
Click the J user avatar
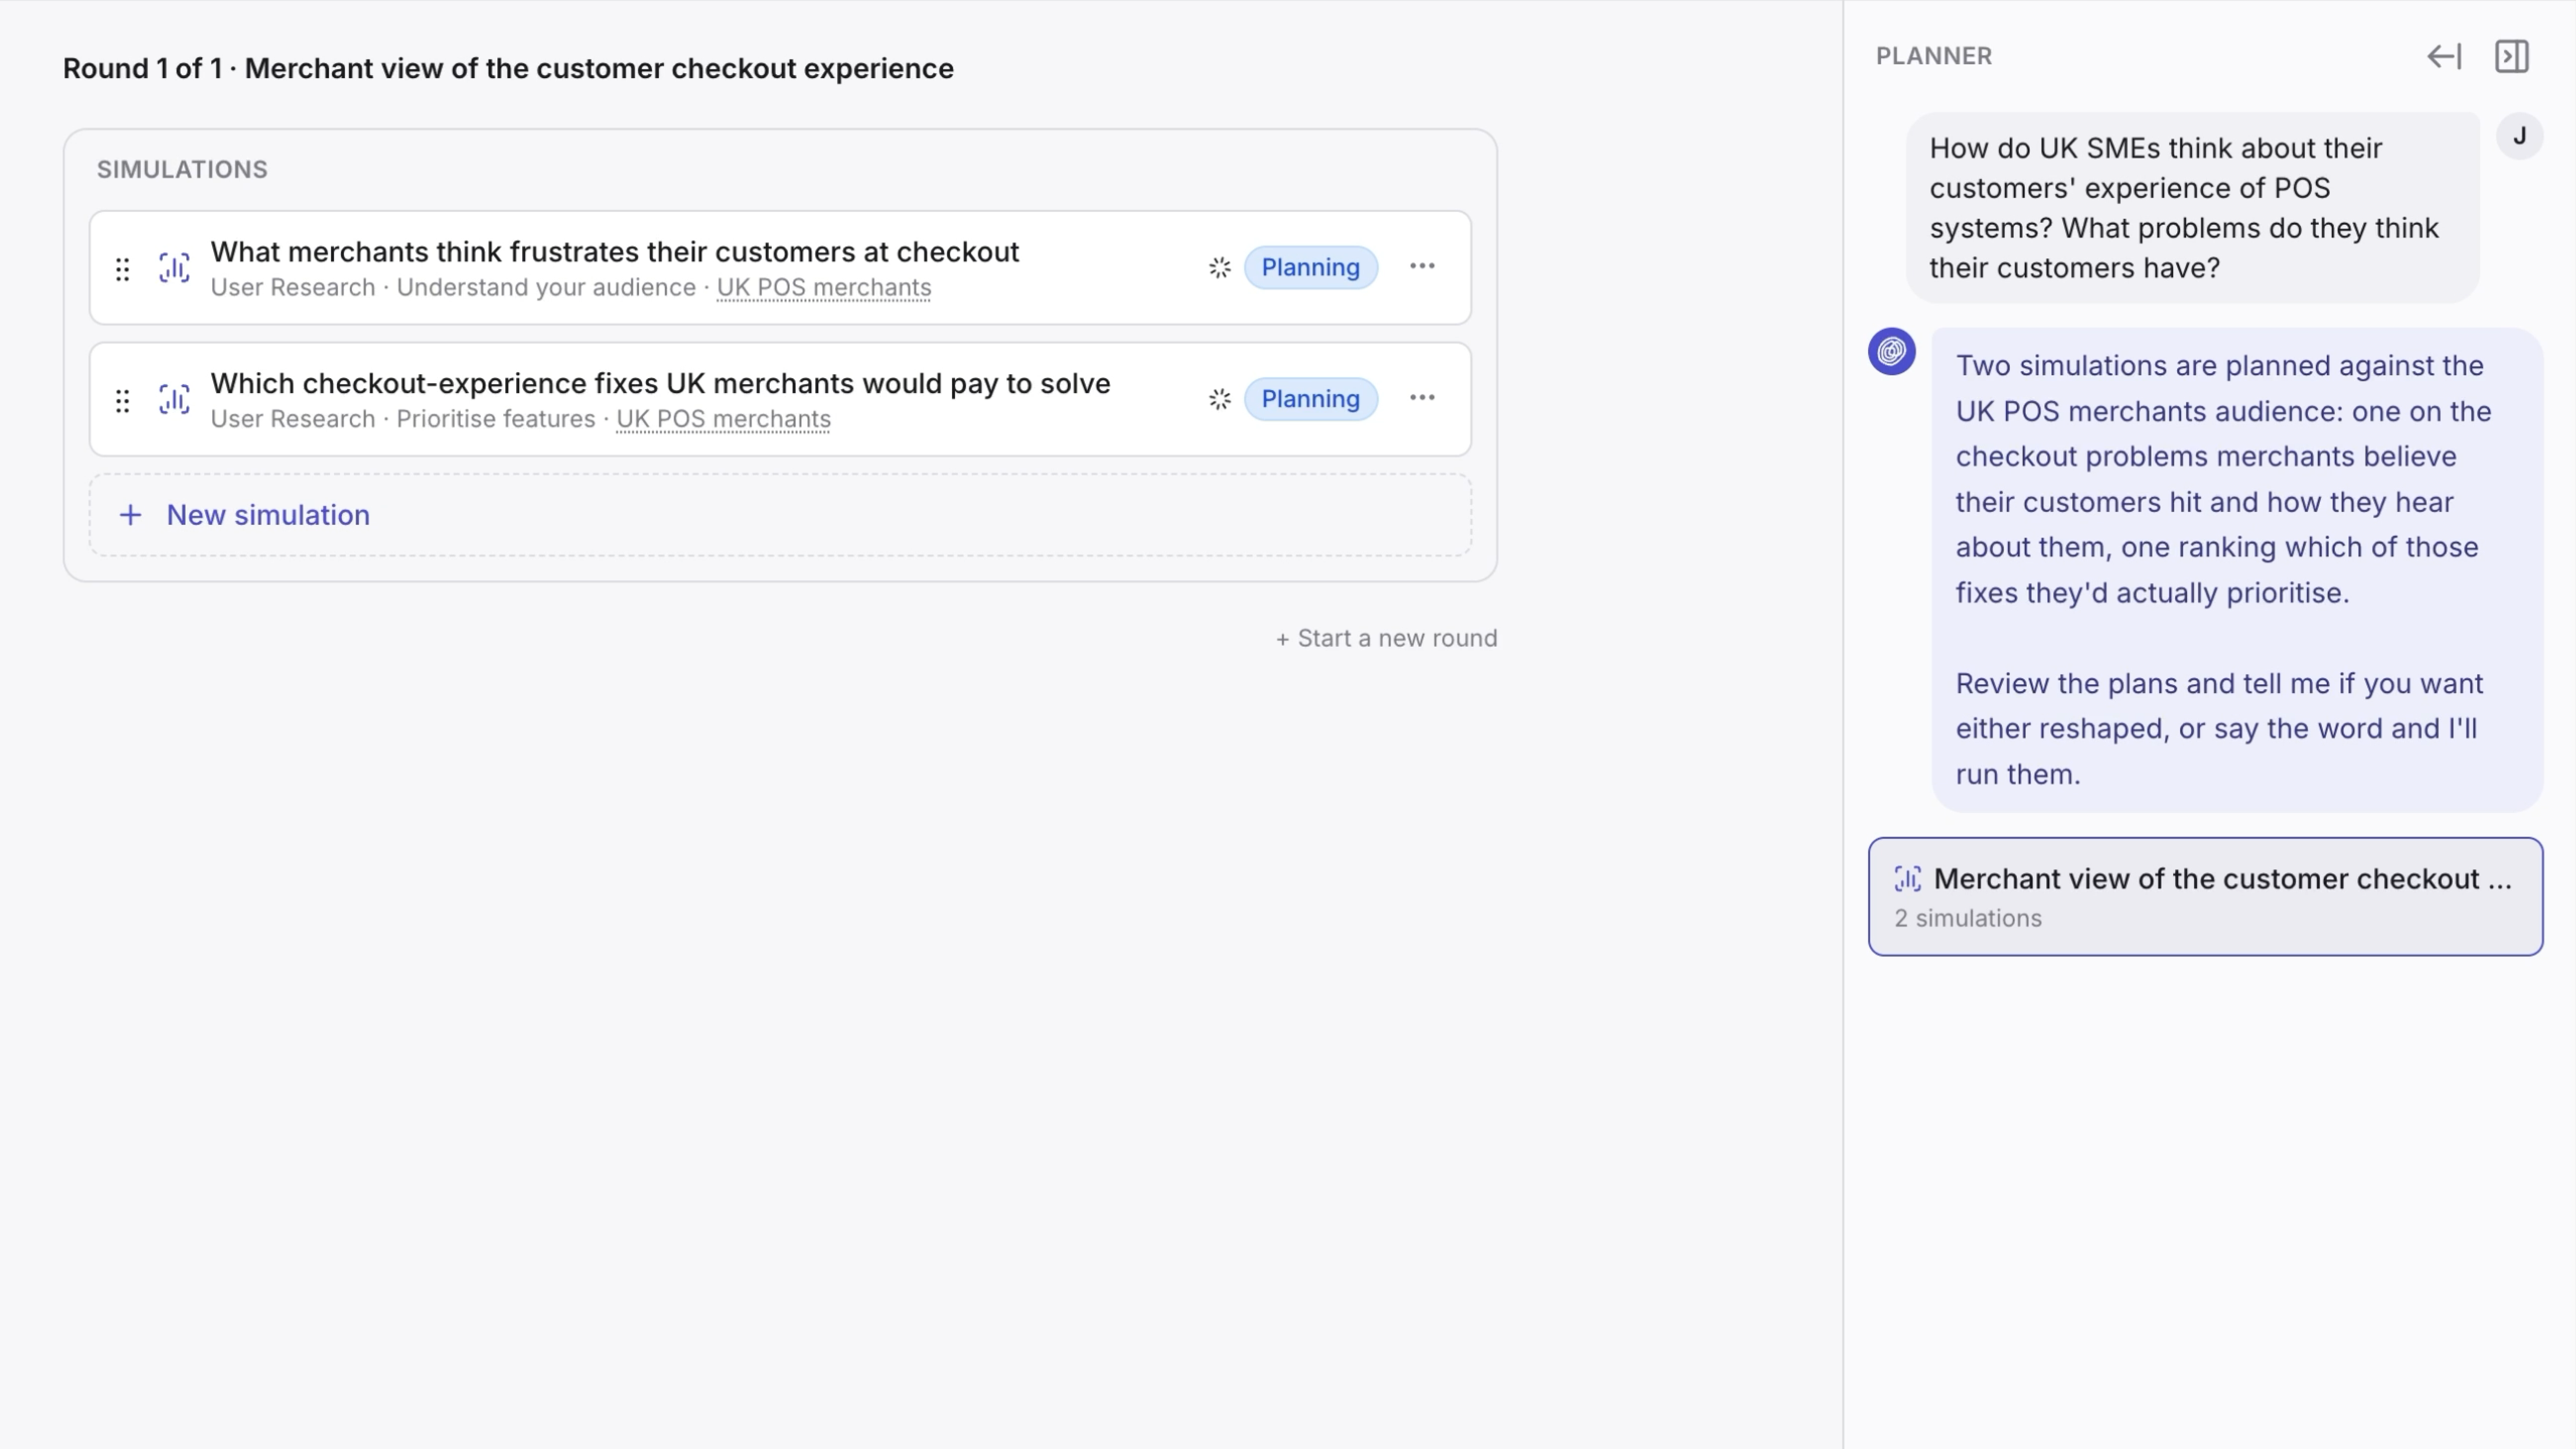tap(2519, 136)
